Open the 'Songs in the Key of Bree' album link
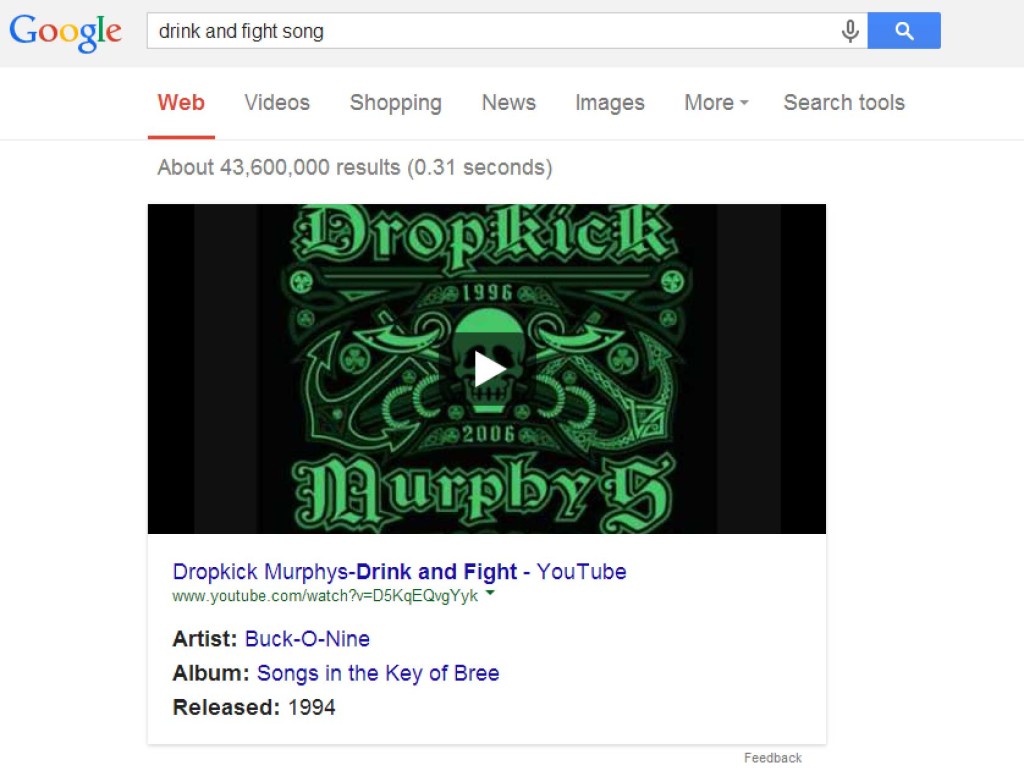Image resolution: width=1024 pixels, height=768 pixels. [x=378, y=673]
